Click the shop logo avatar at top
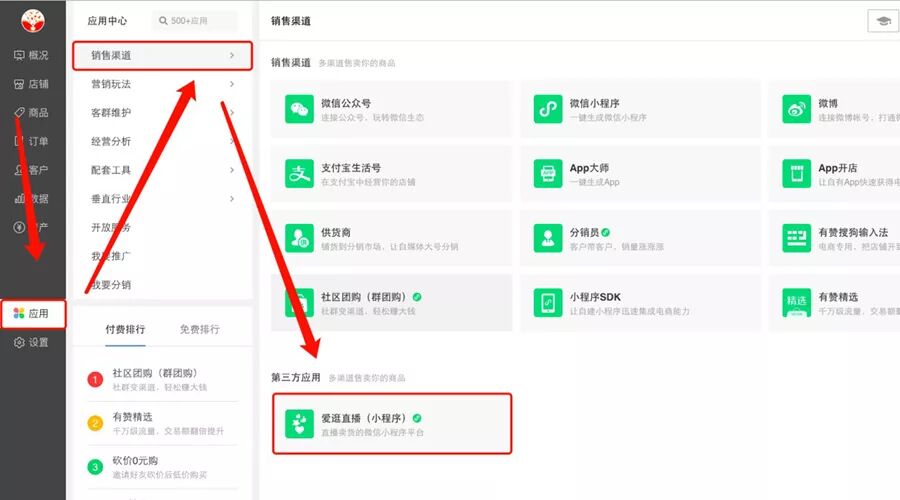The height and width of the screenshot is (500, 900). tap(33, 21)
